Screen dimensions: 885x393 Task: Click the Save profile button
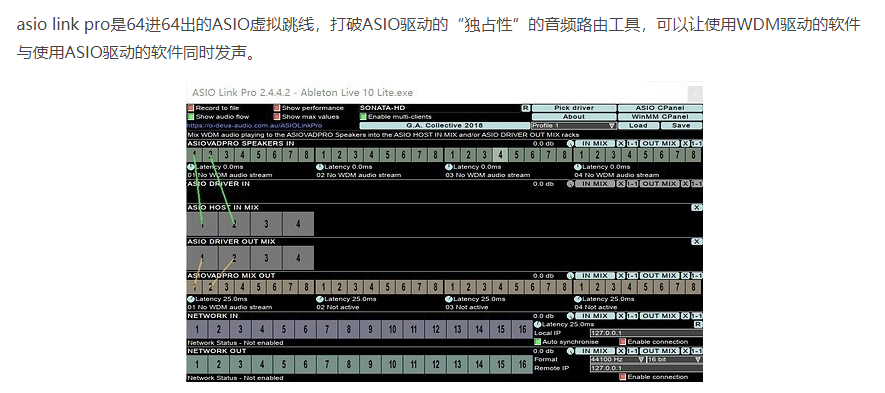(681, 125)
